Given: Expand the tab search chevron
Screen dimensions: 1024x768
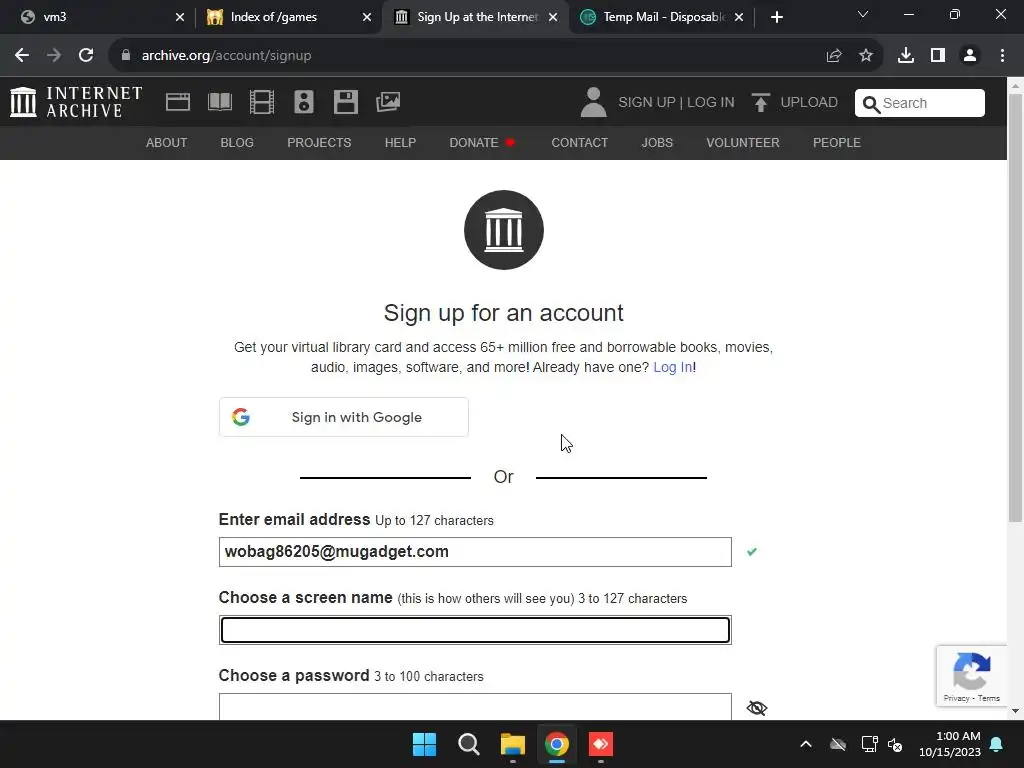Looking at the screenshot, I should click(863, 14).
